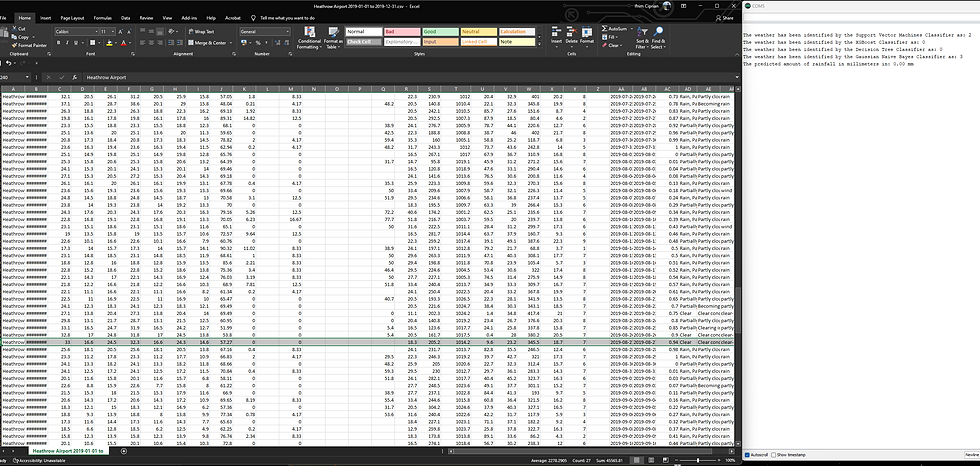Image resolution: width=980 pixels, height=466 pixels.
Task: Apply bold formatting
Action: (58, 43)
